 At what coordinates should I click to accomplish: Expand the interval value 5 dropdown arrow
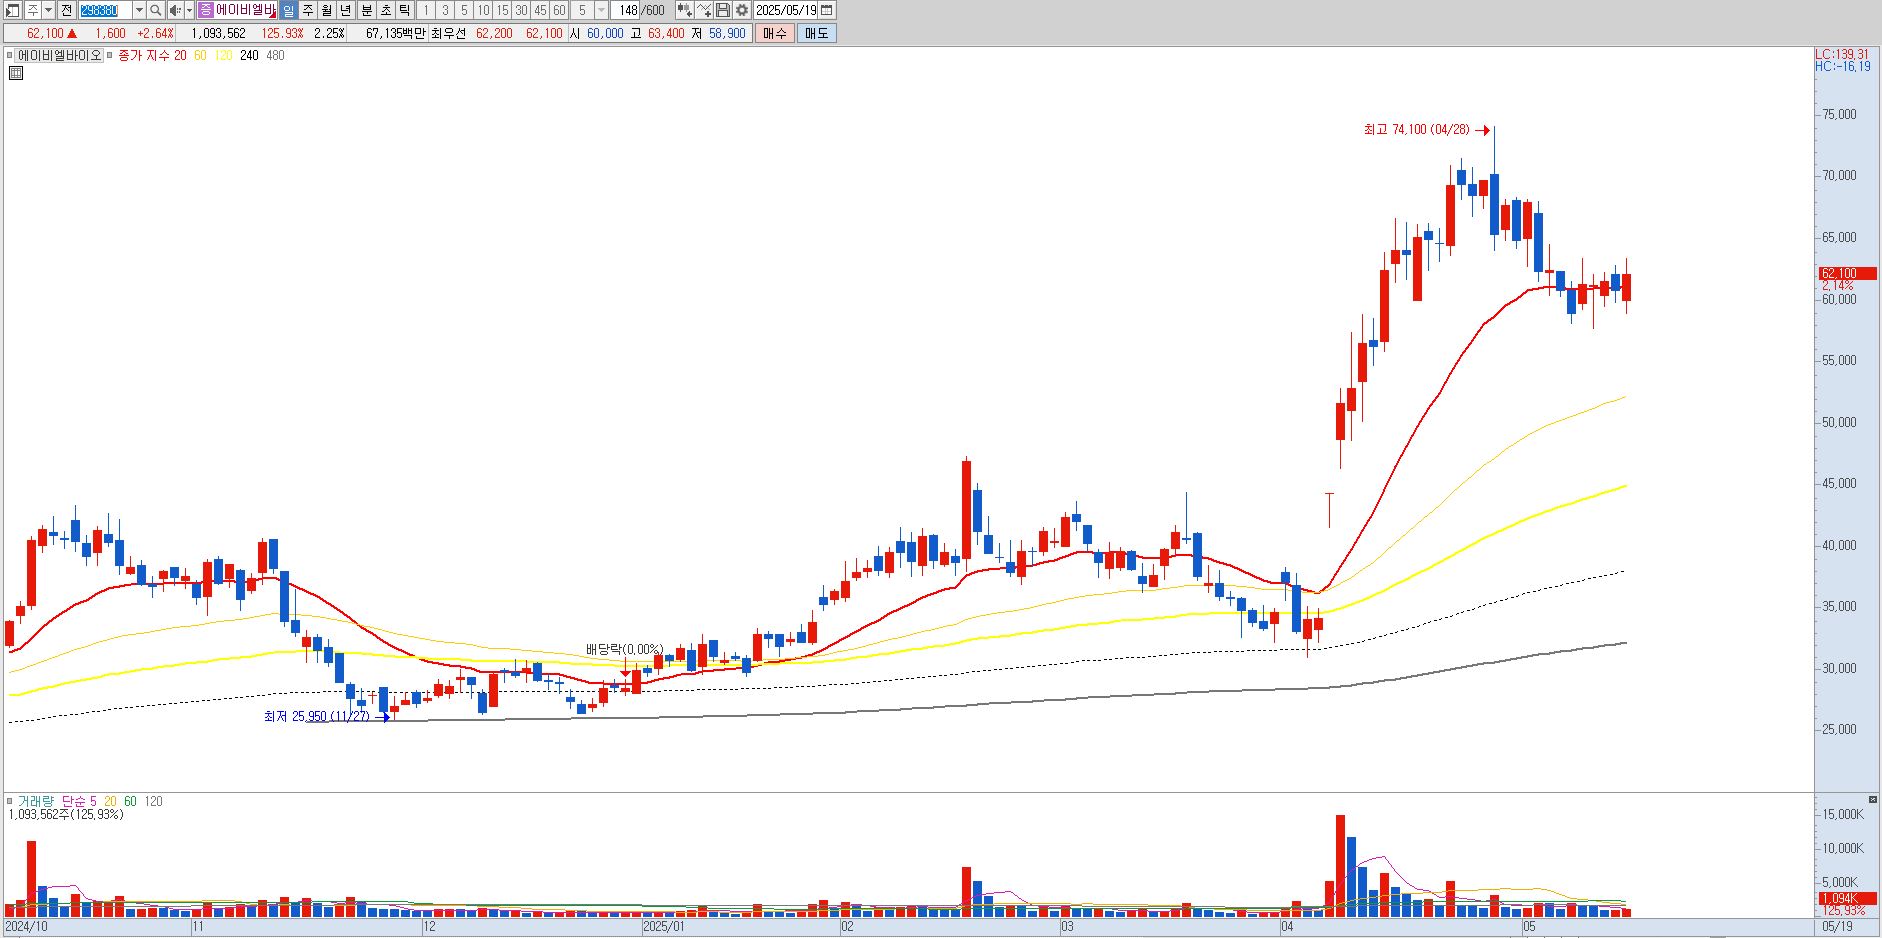[601, 10]
